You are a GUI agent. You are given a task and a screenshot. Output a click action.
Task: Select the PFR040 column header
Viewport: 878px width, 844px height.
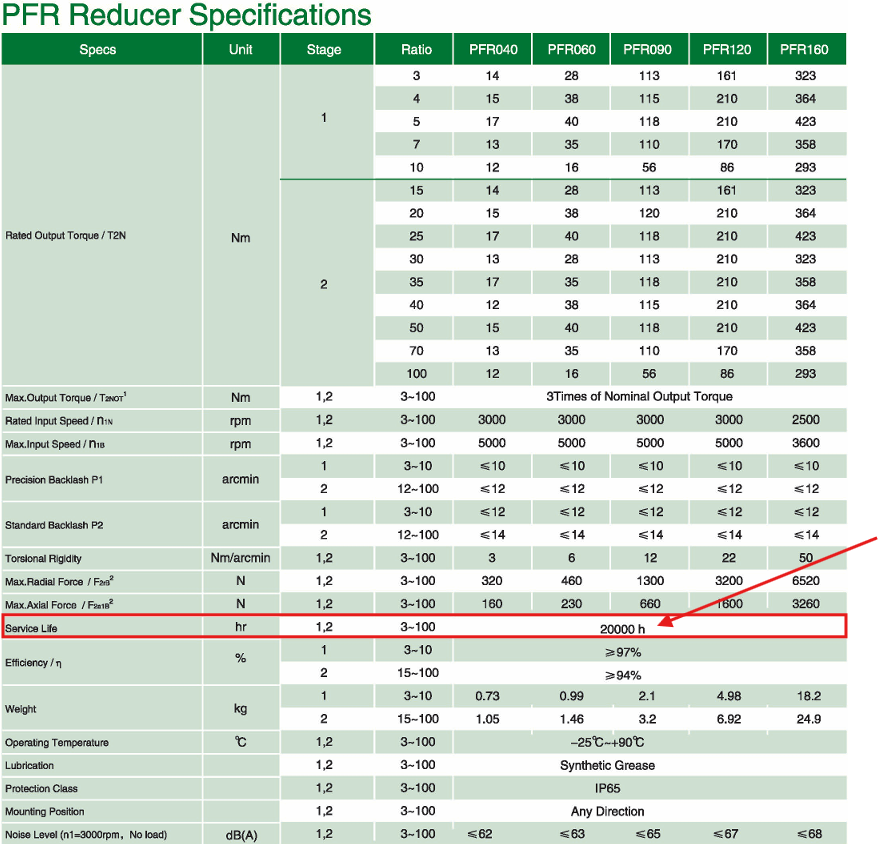pyautogui.click(x=493, y=50)
